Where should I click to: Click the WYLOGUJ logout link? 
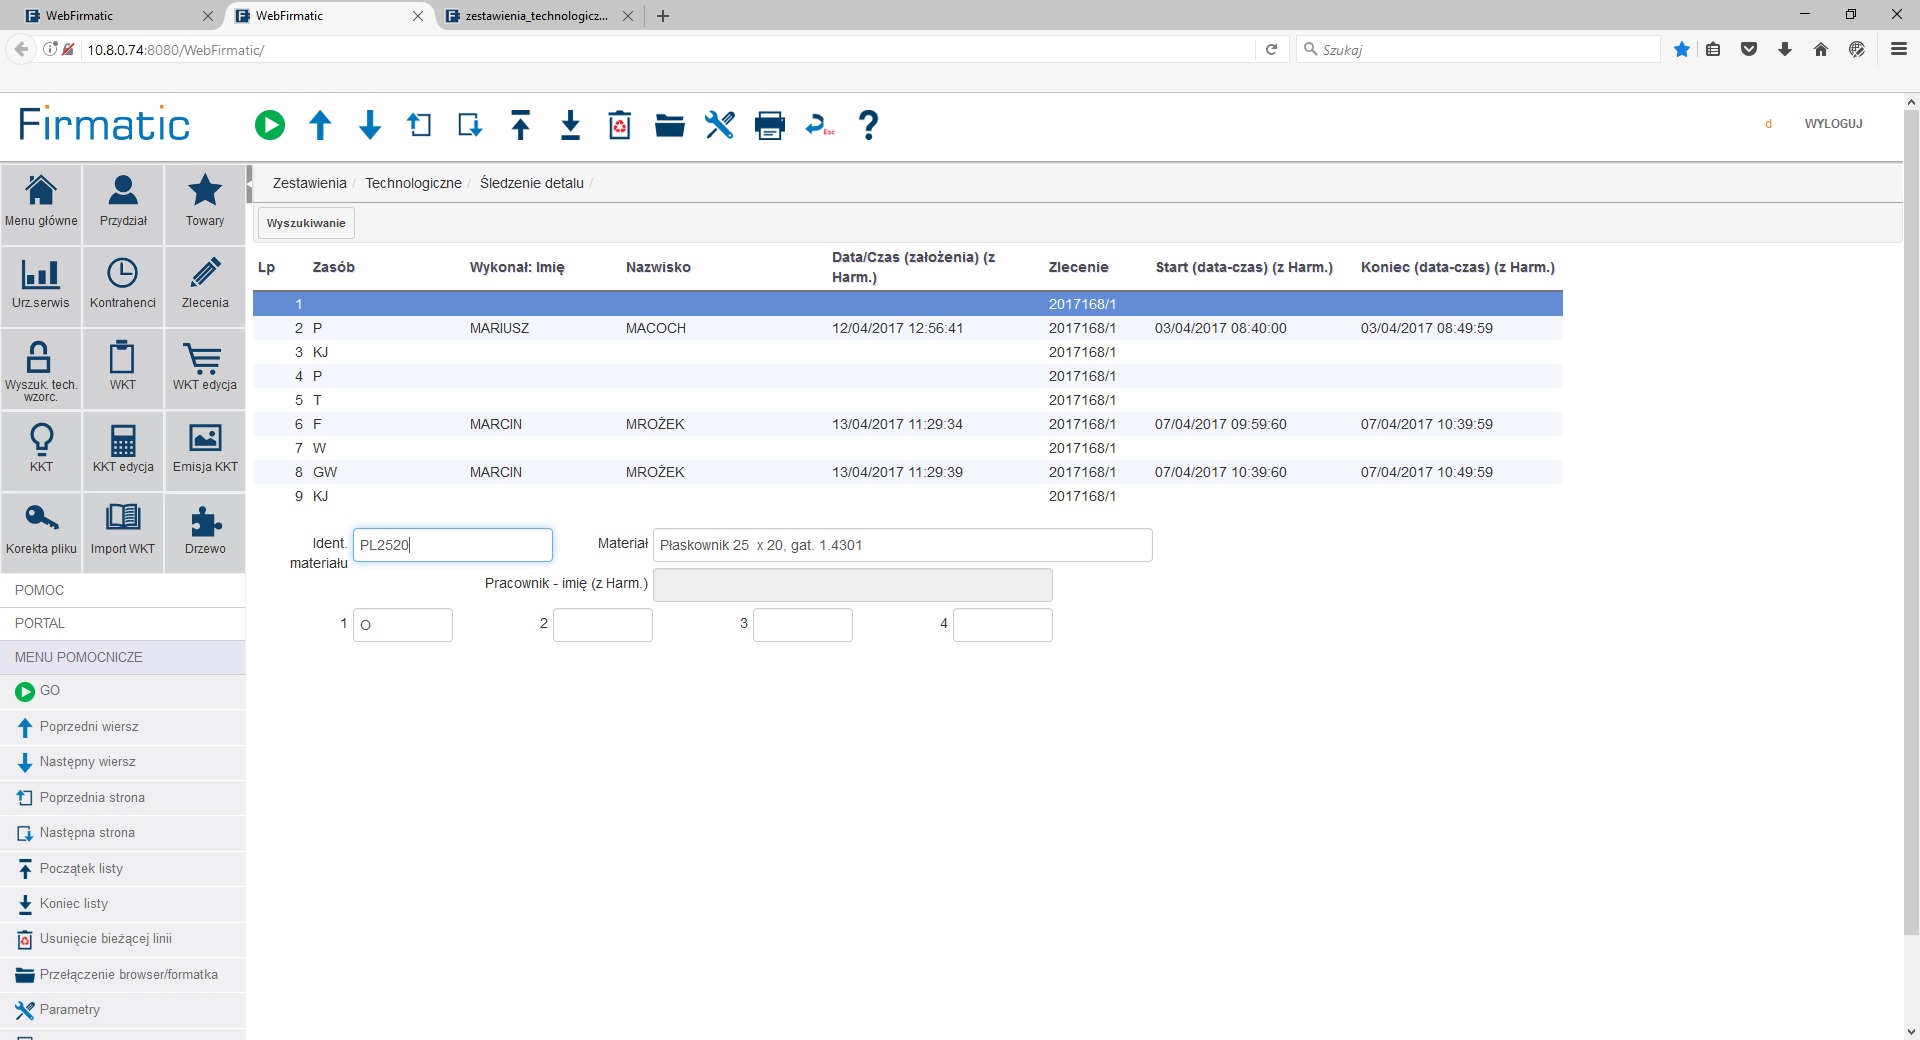click(1833, 124)
